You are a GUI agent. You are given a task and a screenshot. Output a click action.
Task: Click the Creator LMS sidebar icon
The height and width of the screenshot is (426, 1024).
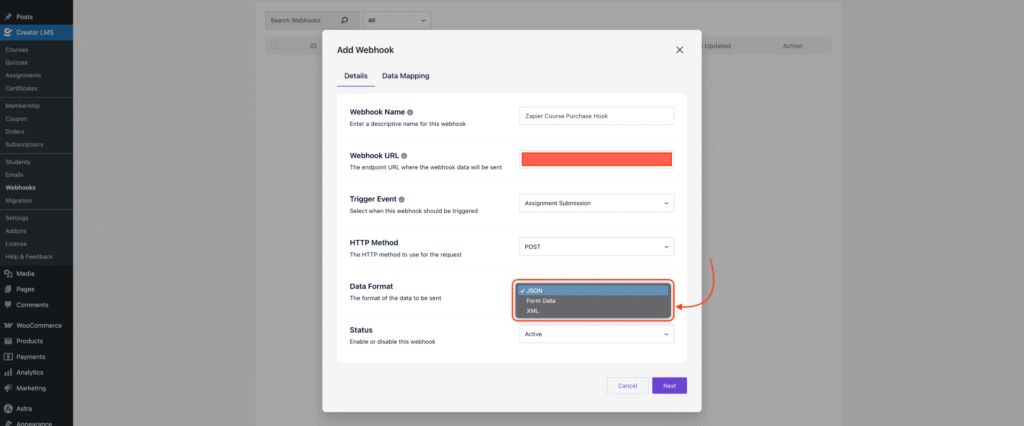tap(8, 33)
